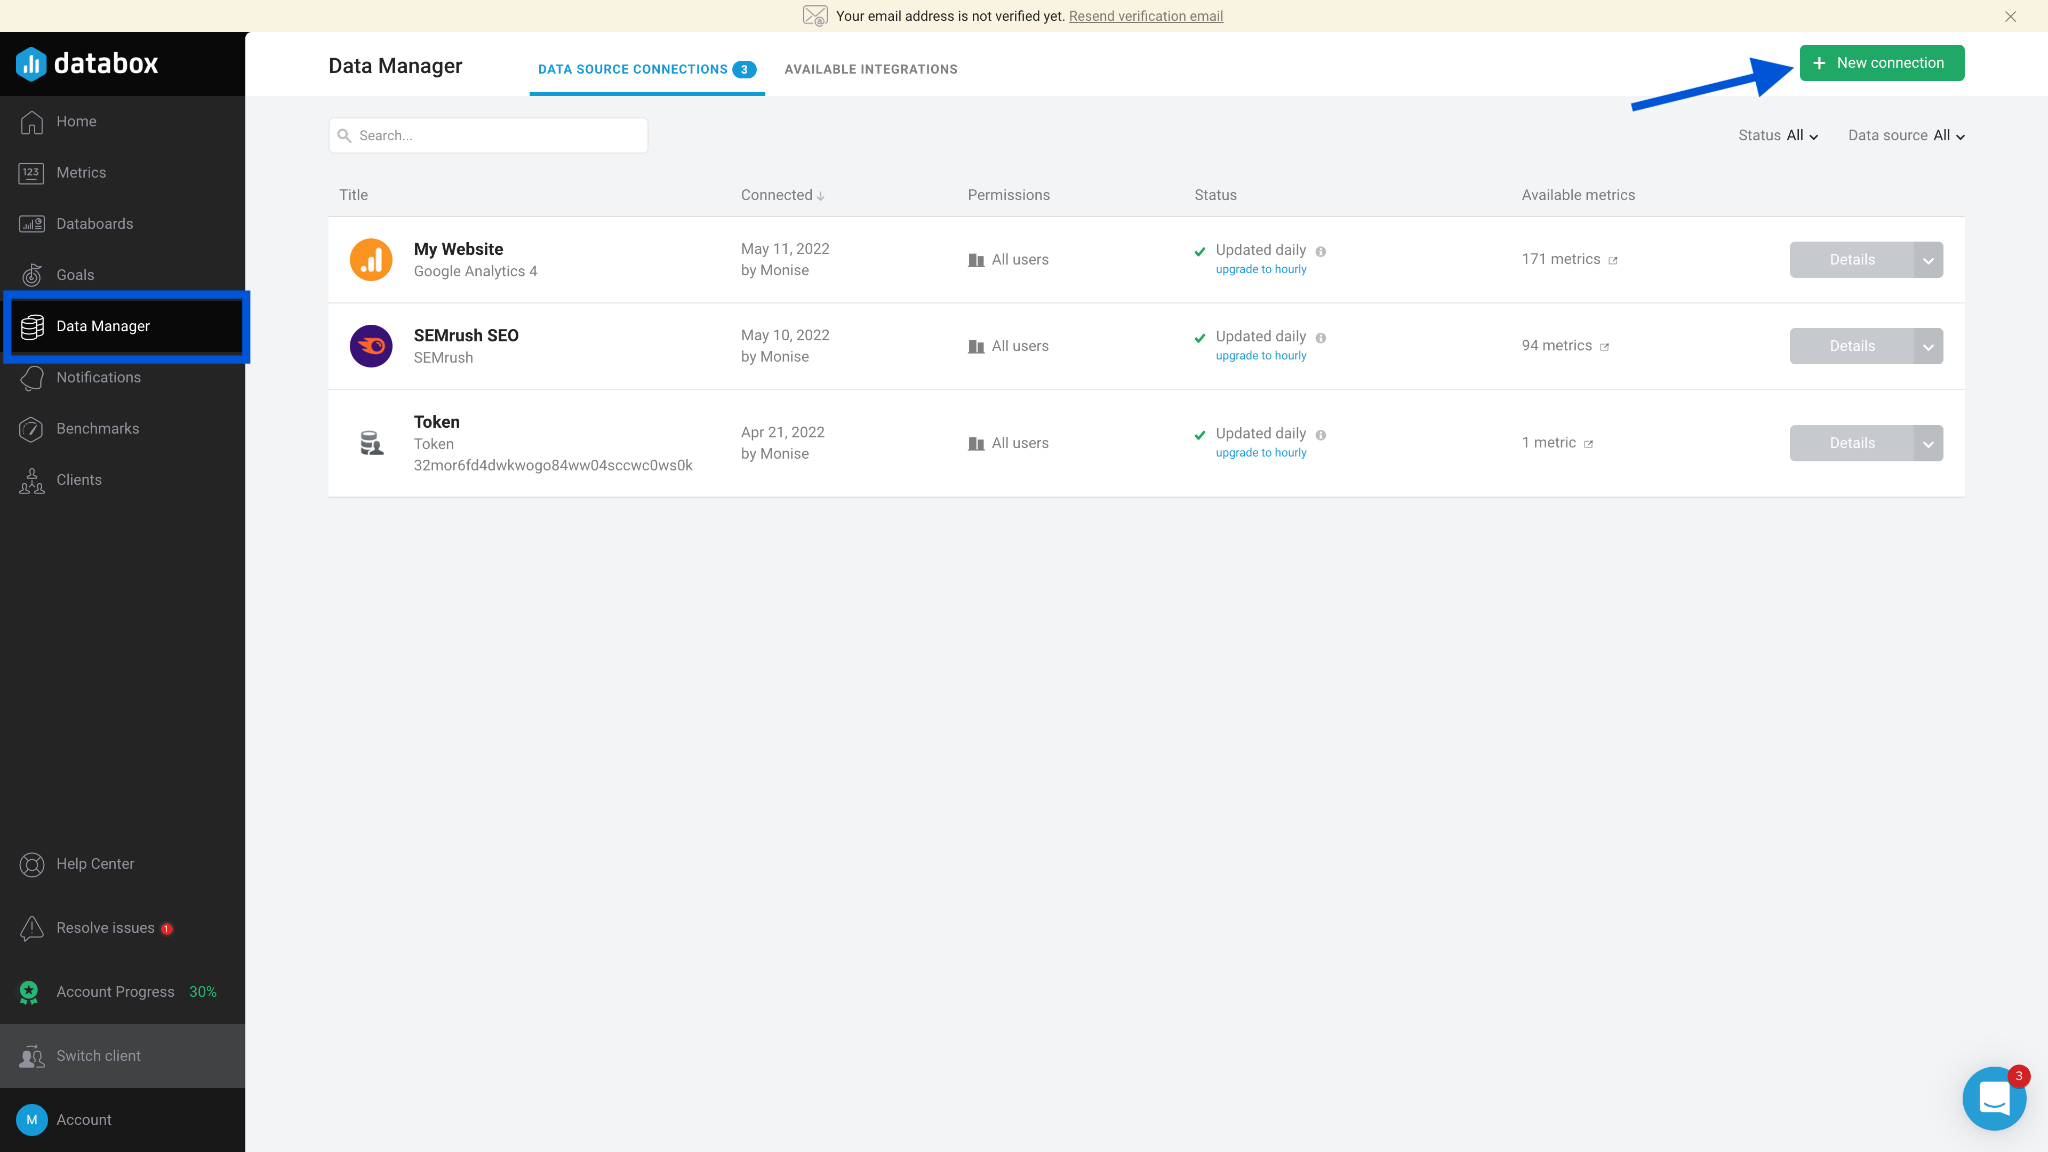Open the Data Source Connections tab
The height and width of the screenshot is (1152, 2048).
click(x=632, y=69)
